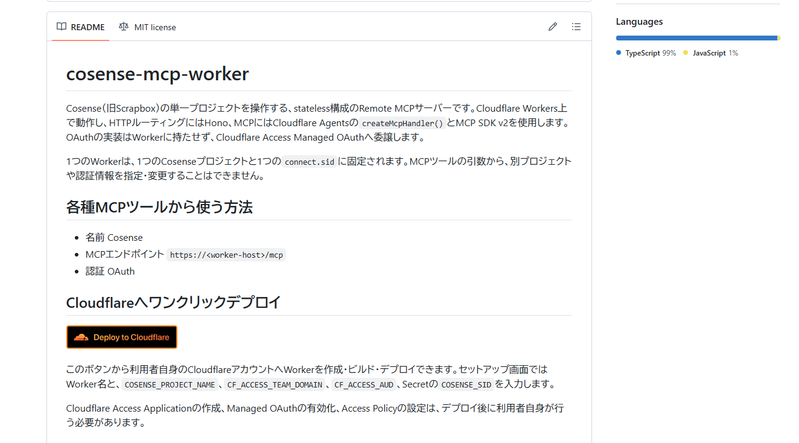
Task: Click the 名前 Cosense list item
Action: pos(114,238)
